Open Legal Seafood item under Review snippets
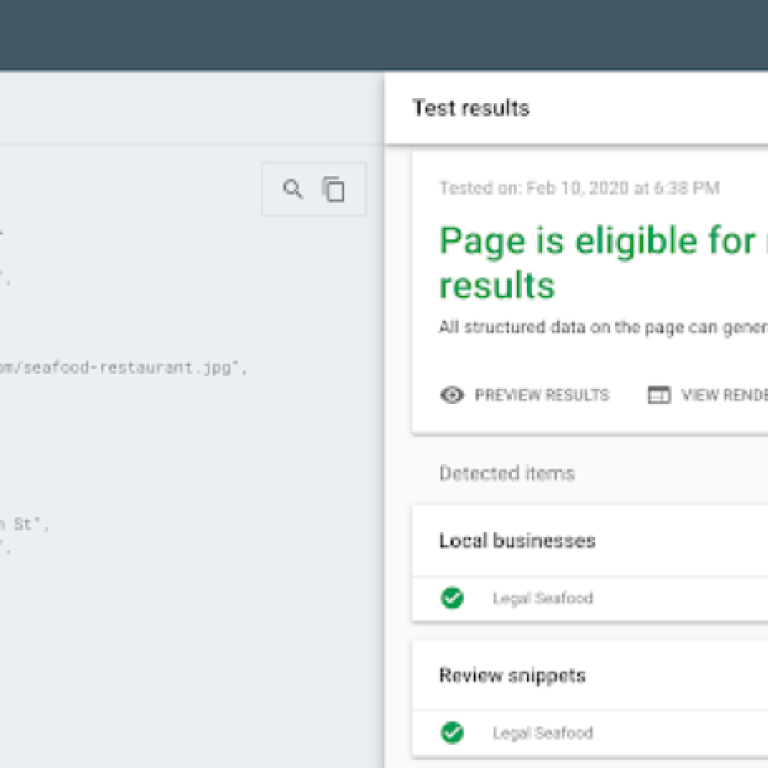Viewport: 768px width, 768px height. (542, 733)
